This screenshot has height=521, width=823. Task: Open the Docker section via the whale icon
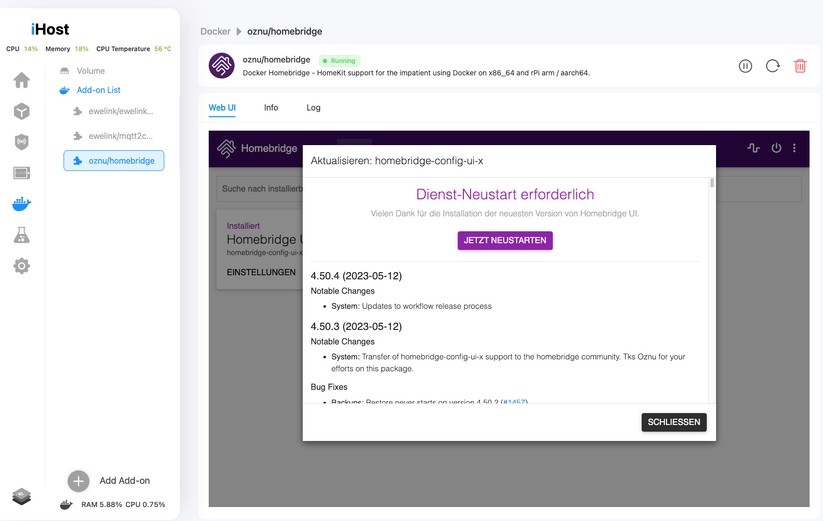click(x=21, y=204)
